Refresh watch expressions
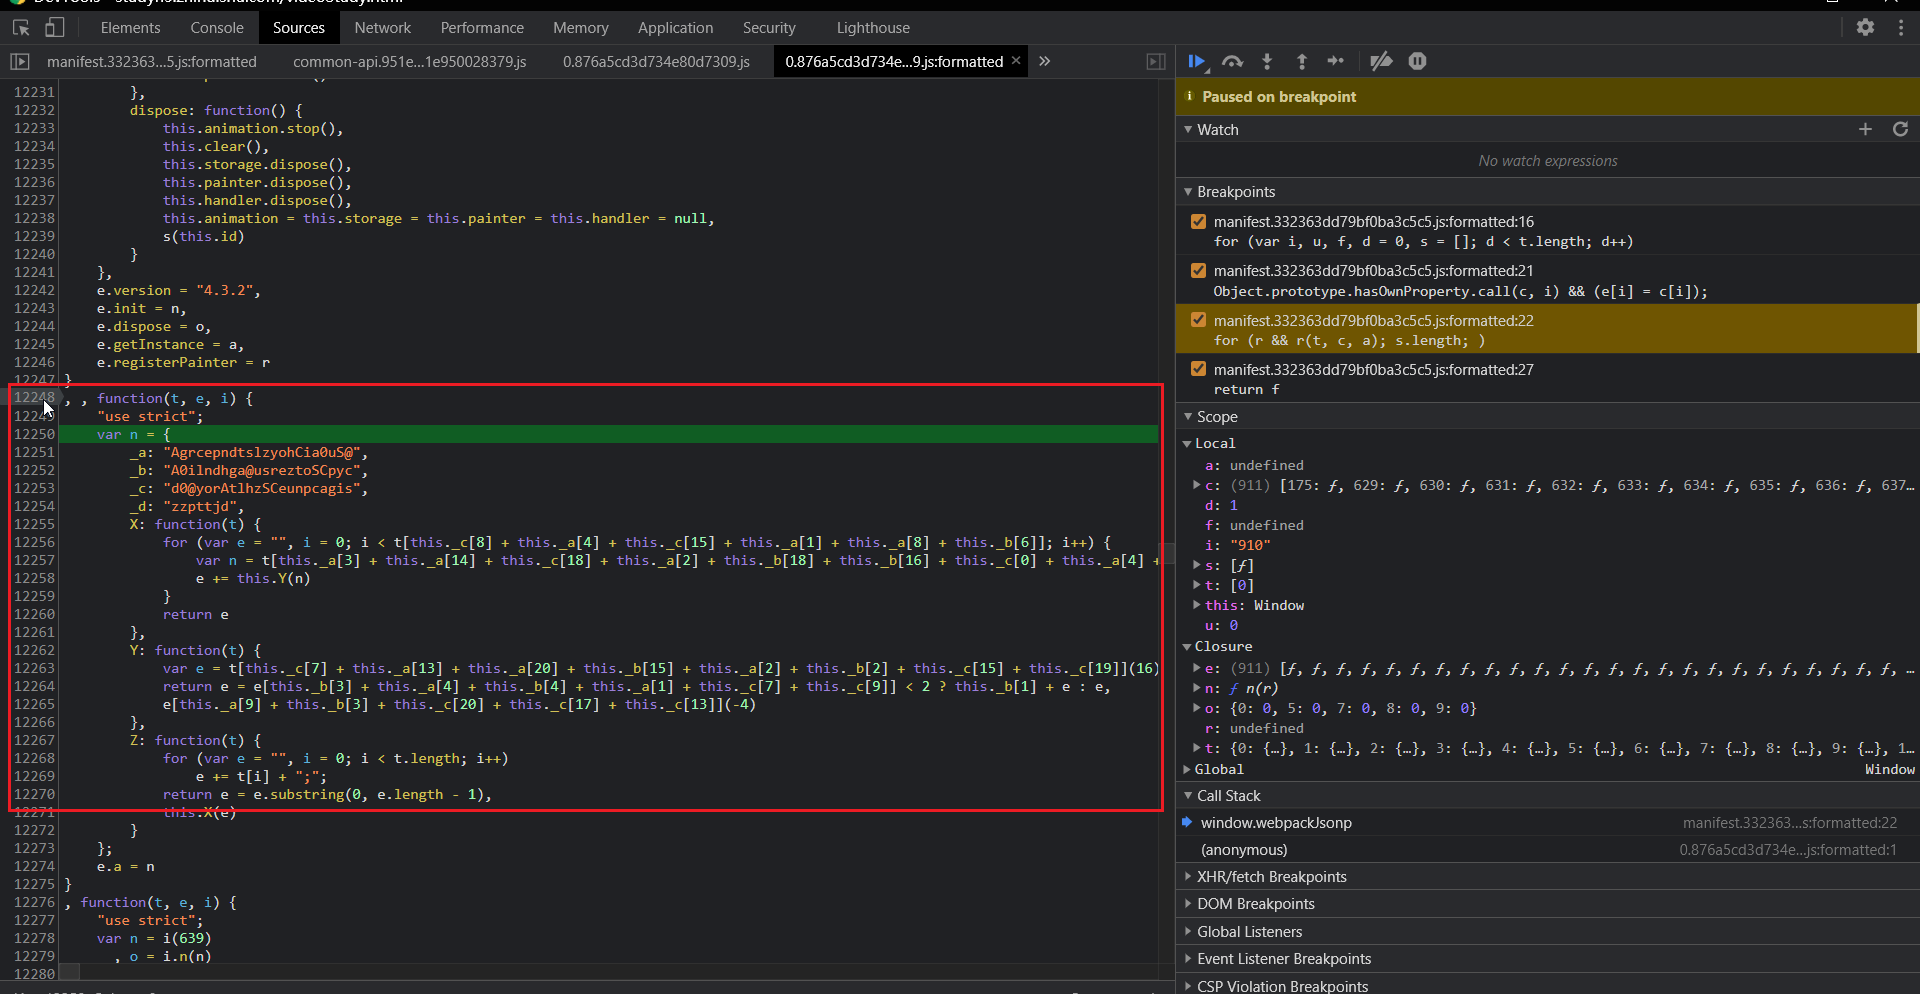 click(x=1900, y=130)
